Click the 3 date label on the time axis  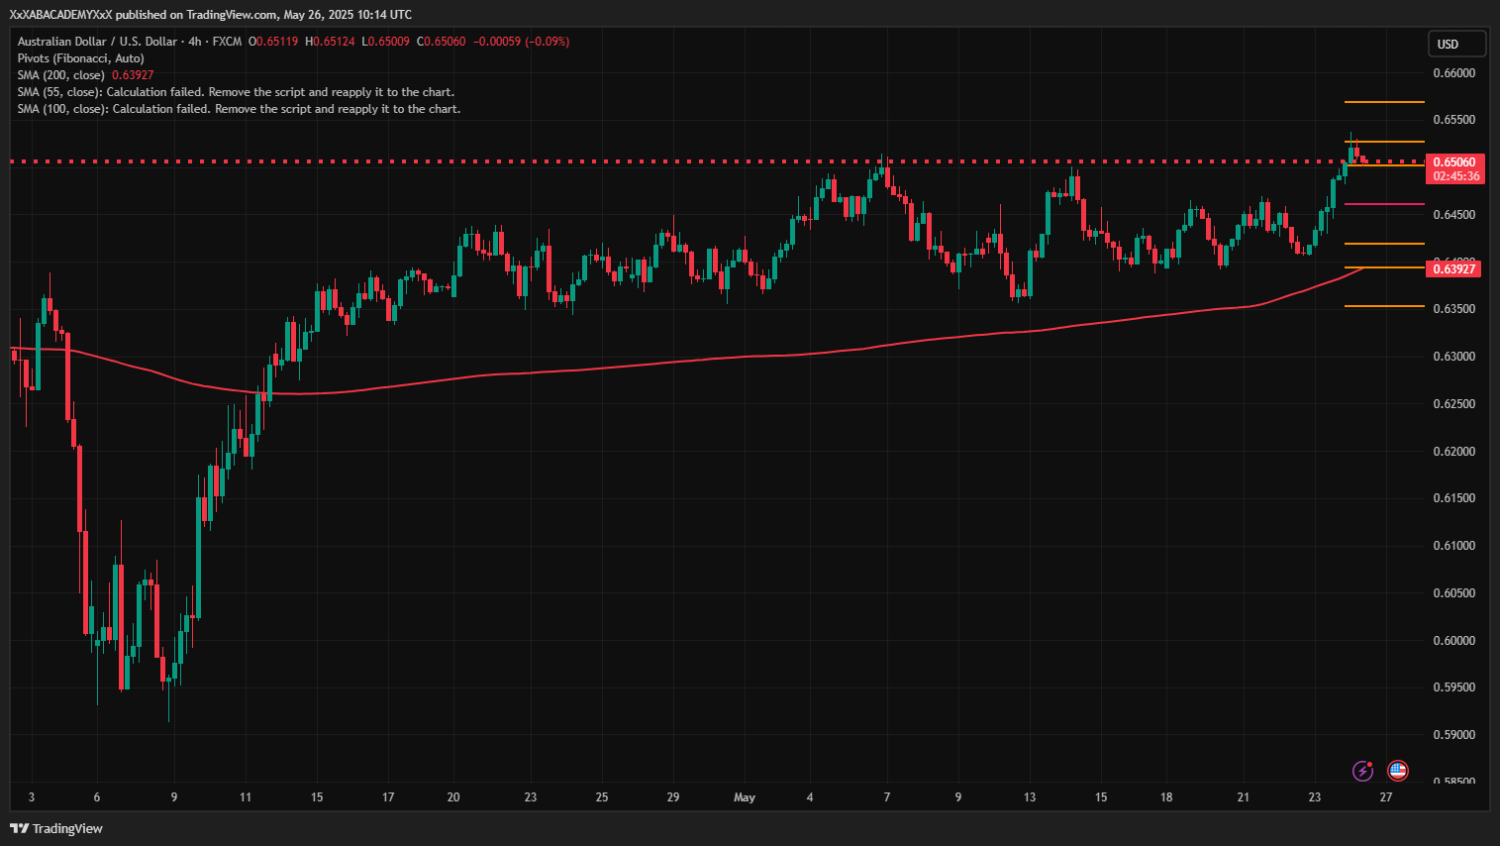tap(32, 798)
